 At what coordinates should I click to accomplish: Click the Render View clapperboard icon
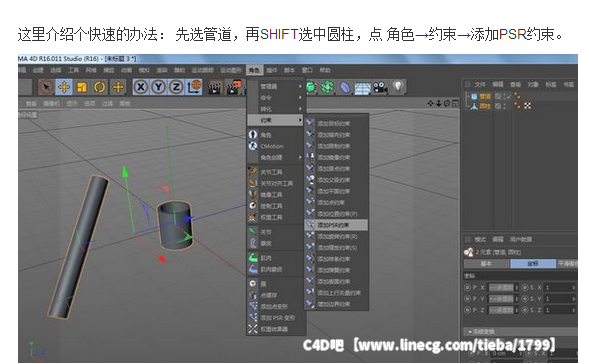tap(215, 87)
